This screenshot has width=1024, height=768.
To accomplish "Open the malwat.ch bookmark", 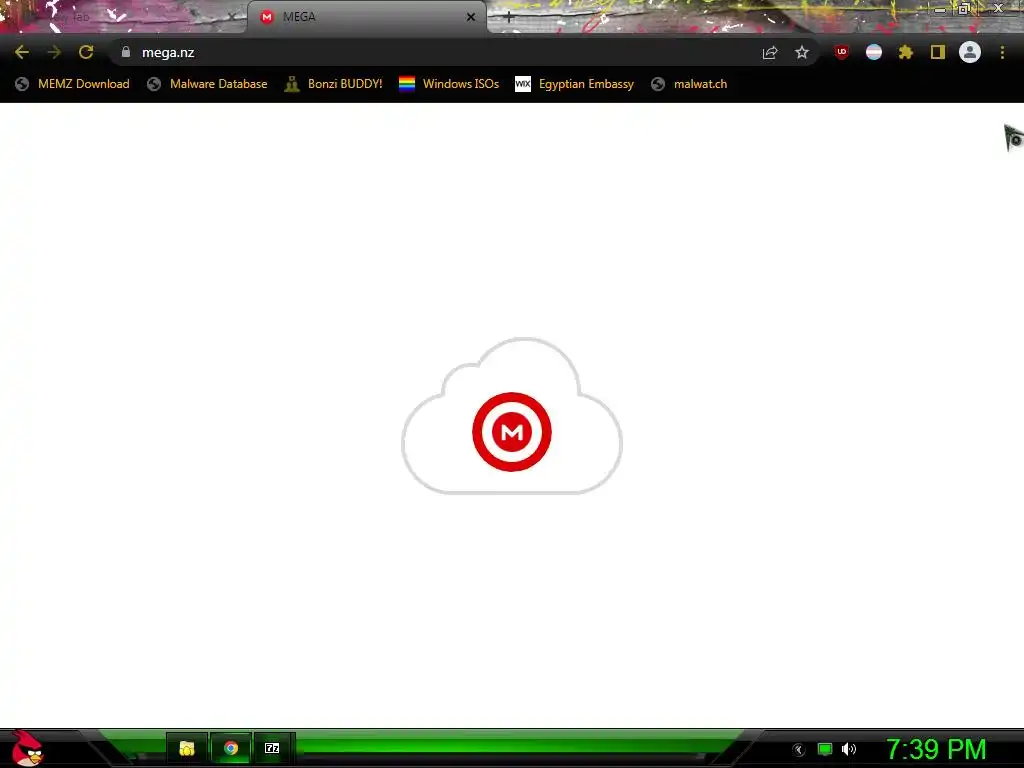I will tap(689, 84).
